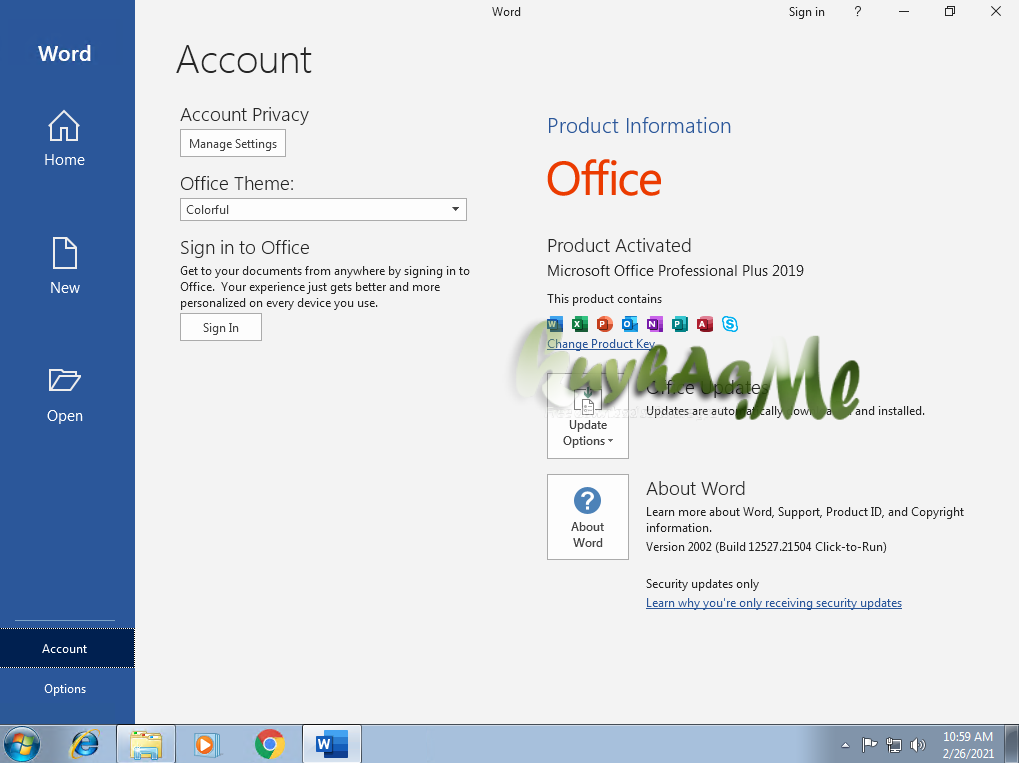Open the Home page in the Word sidebar
The height and width of the screenshot is (763, 1019).
[x=64, y=139]
